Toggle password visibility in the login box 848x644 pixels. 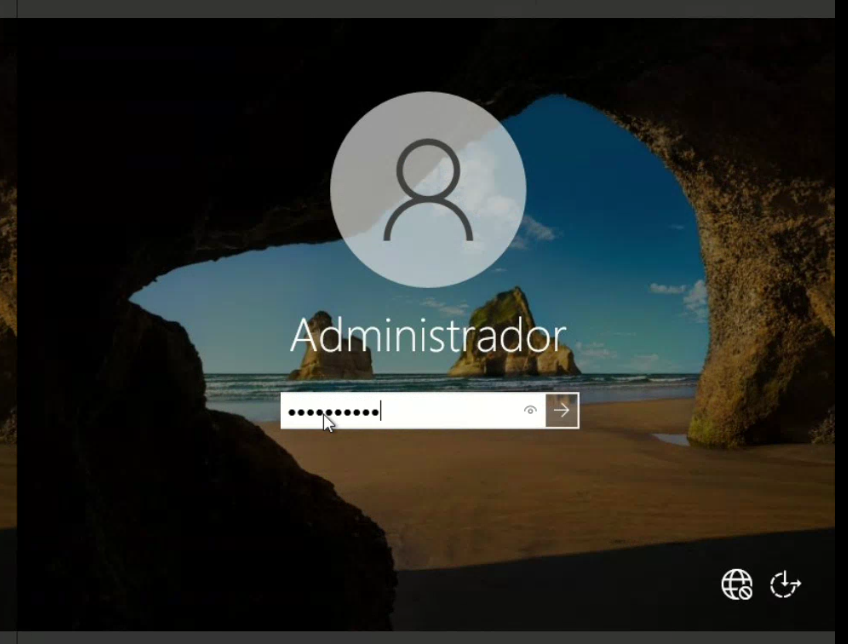tap(530, 410)
